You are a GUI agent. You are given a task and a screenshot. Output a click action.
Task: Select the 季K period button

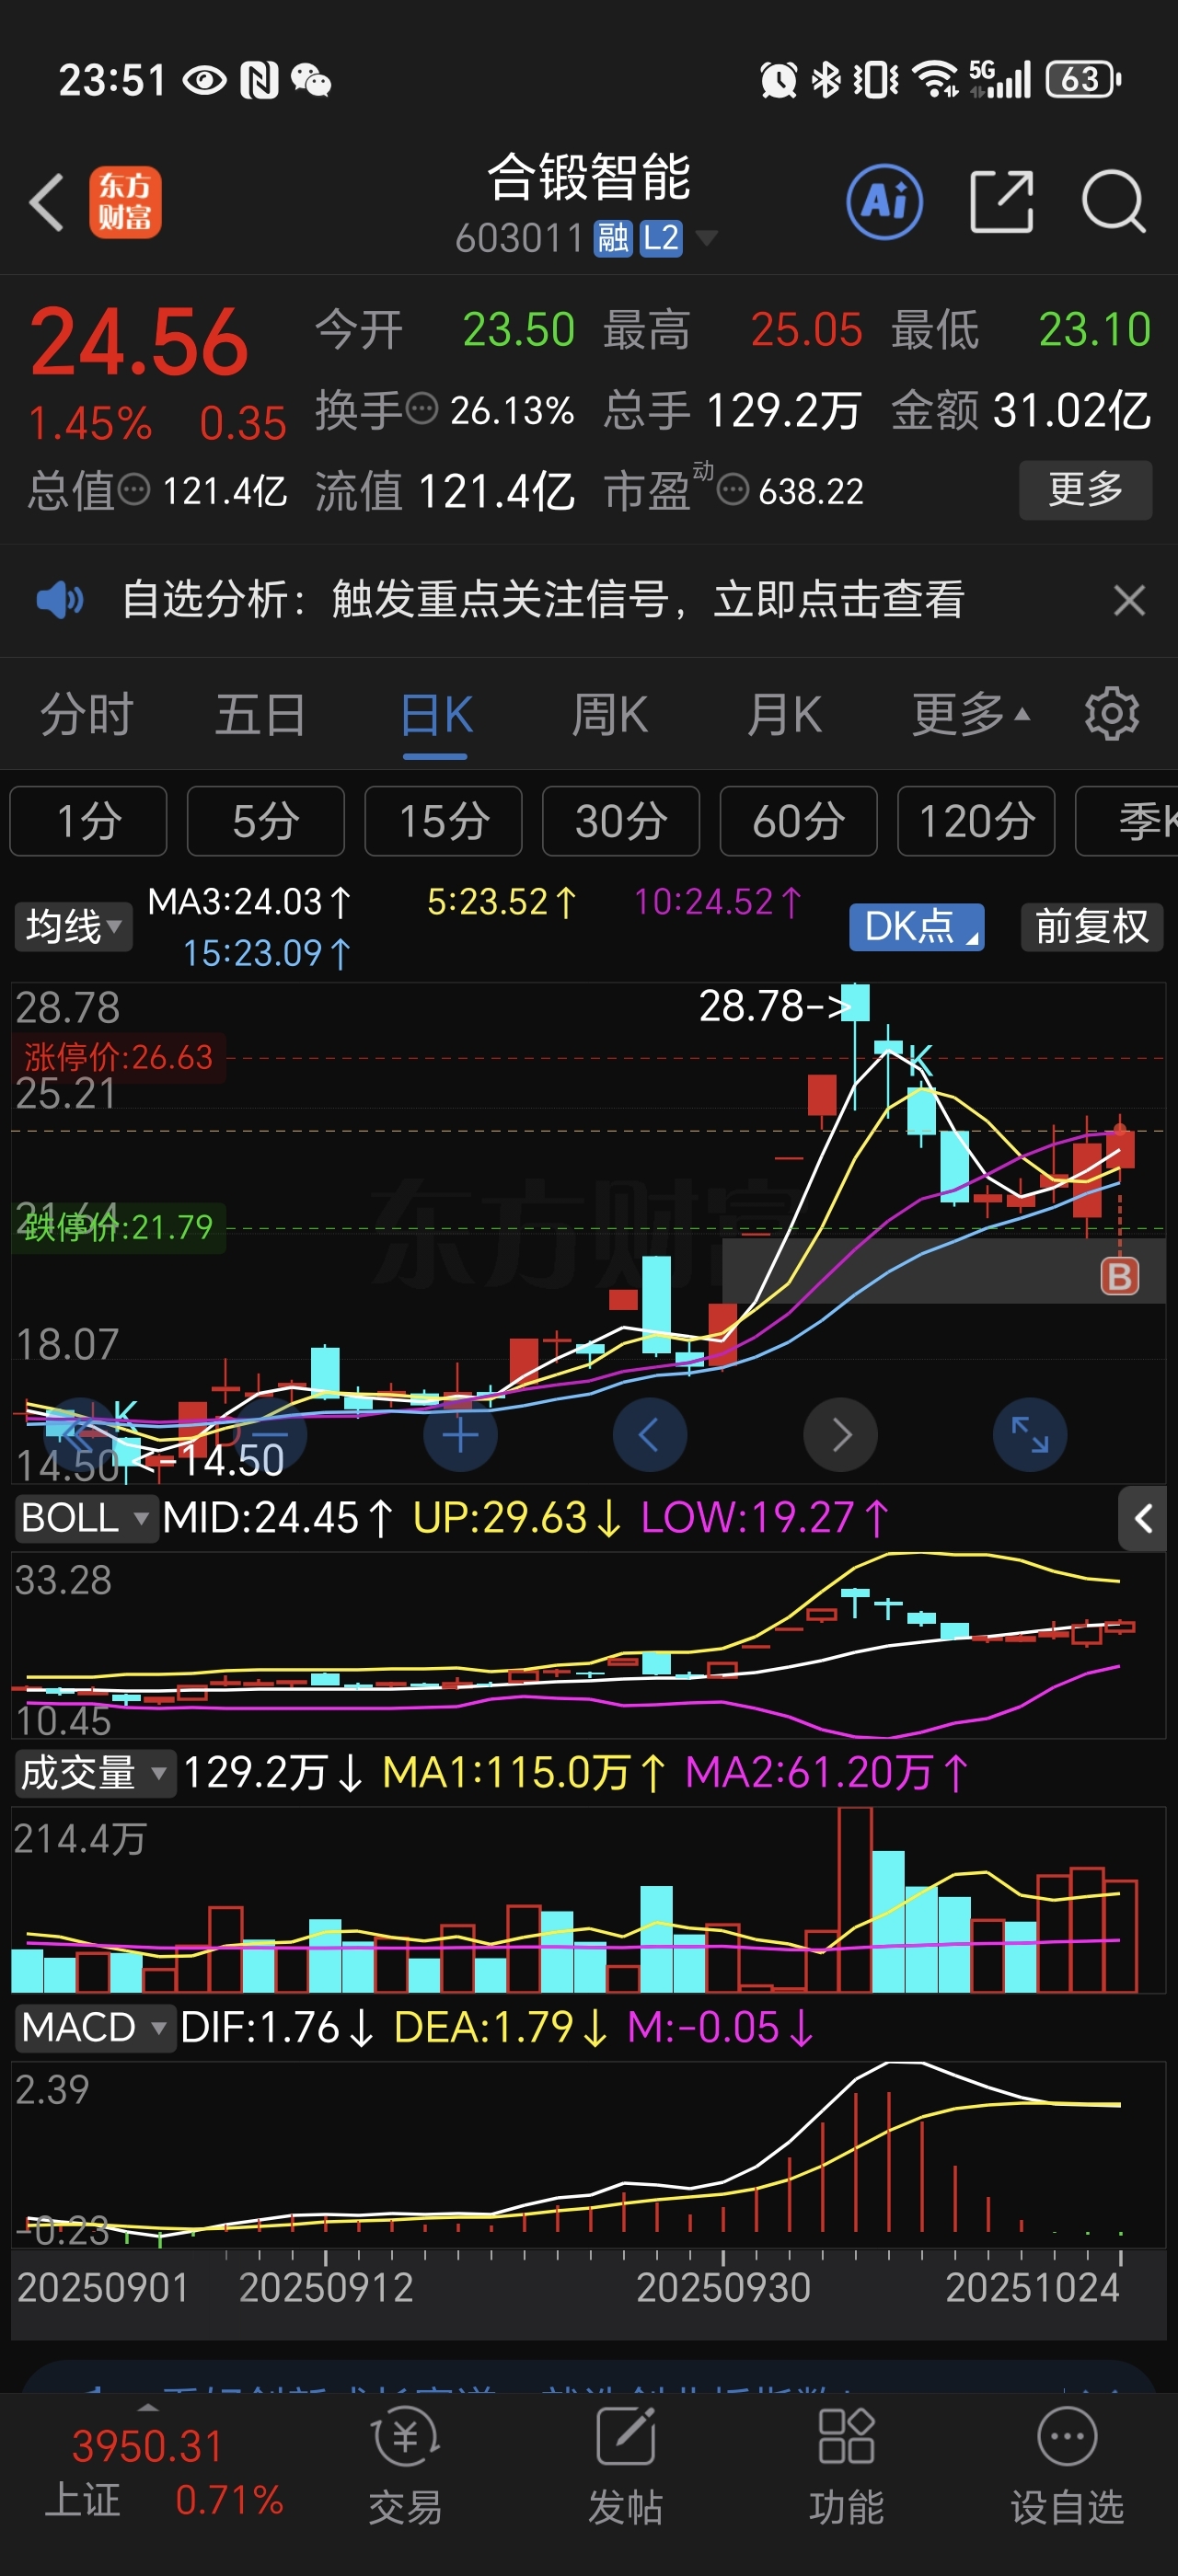click(1127, 821)
